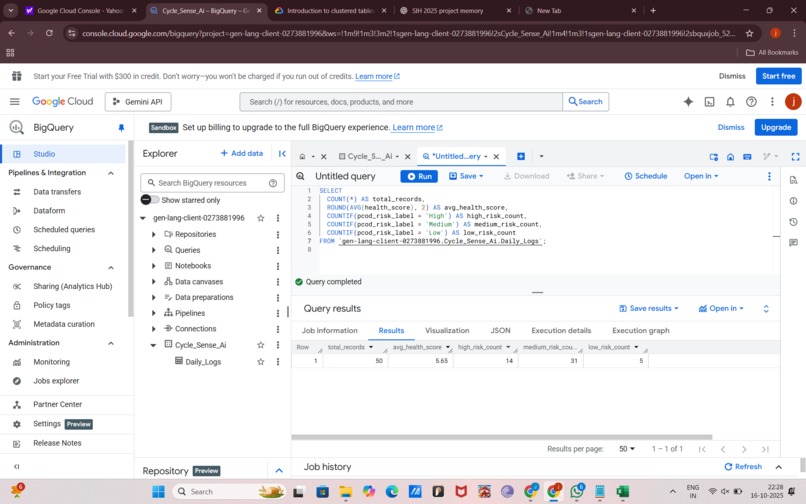The width and height of the screenshot is (806, 504).
Task: Collapse the Pipelines & Integration section
Action: point(111,173)
